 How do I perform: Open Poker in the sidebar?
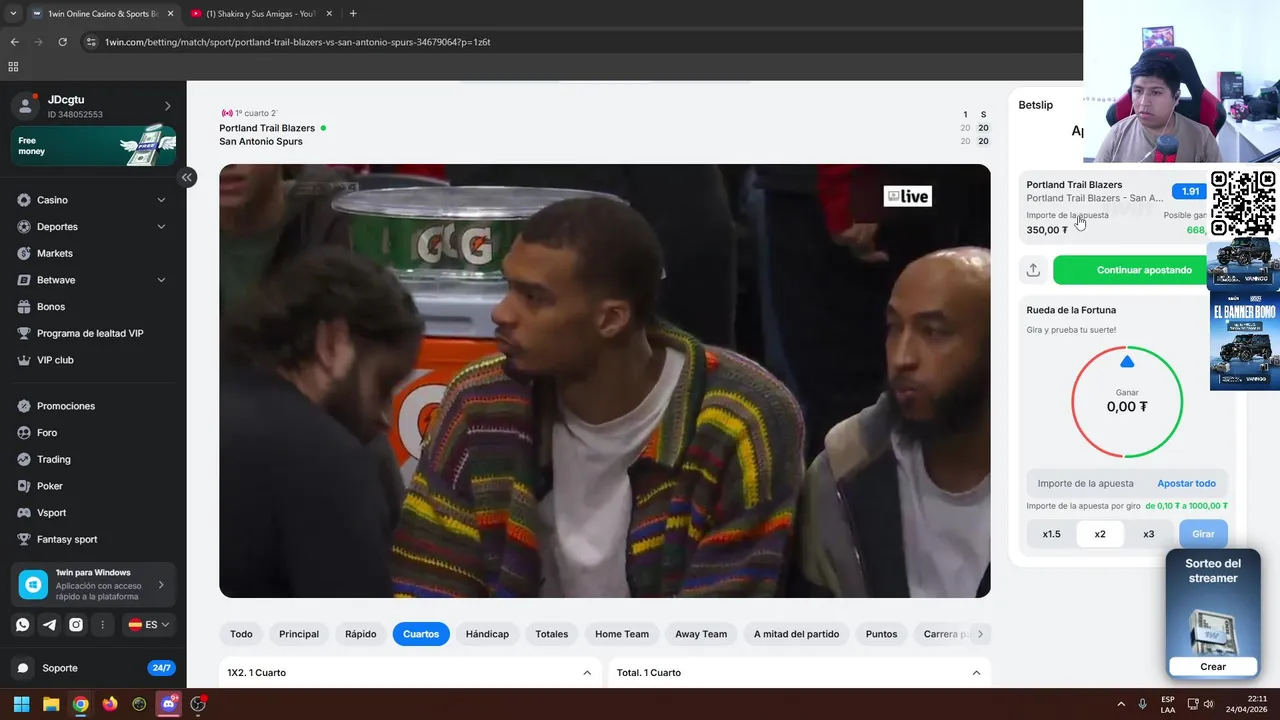coord(50,486)
